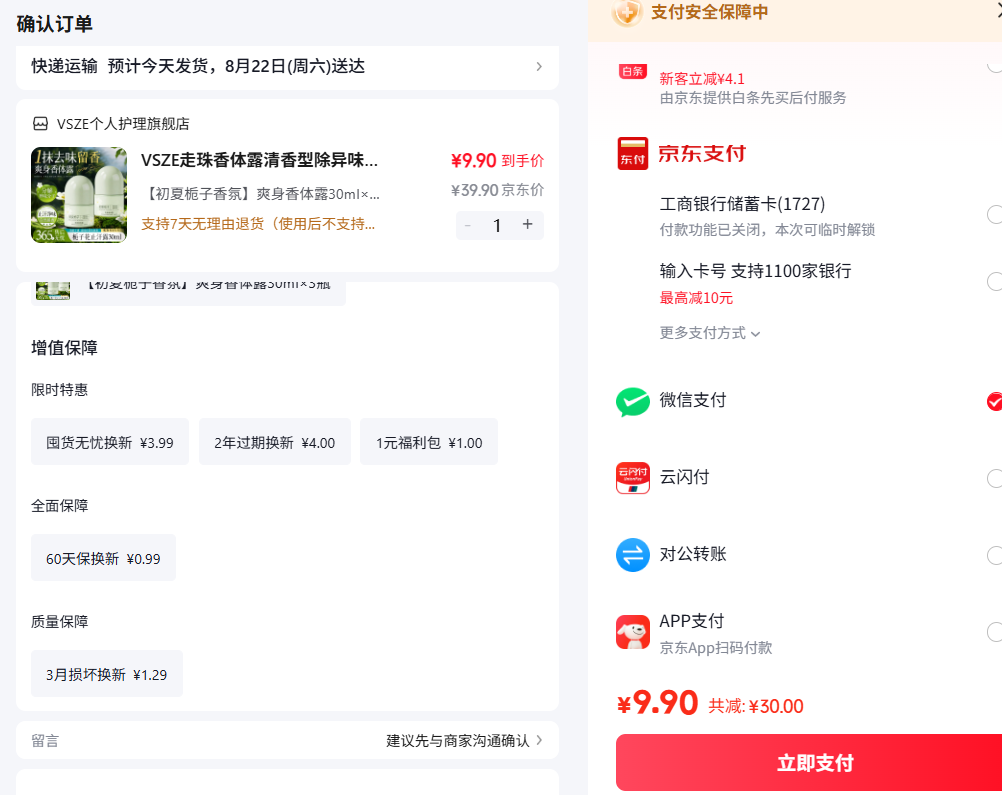
Task: Click the WeChat Pay icon
Action: pos(633,401)
